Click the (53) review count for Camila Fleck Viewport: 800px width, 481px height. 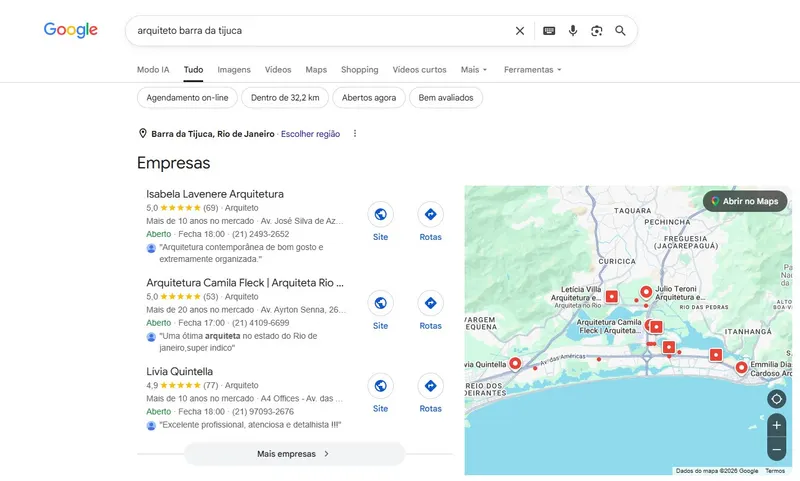pos(211,296)
